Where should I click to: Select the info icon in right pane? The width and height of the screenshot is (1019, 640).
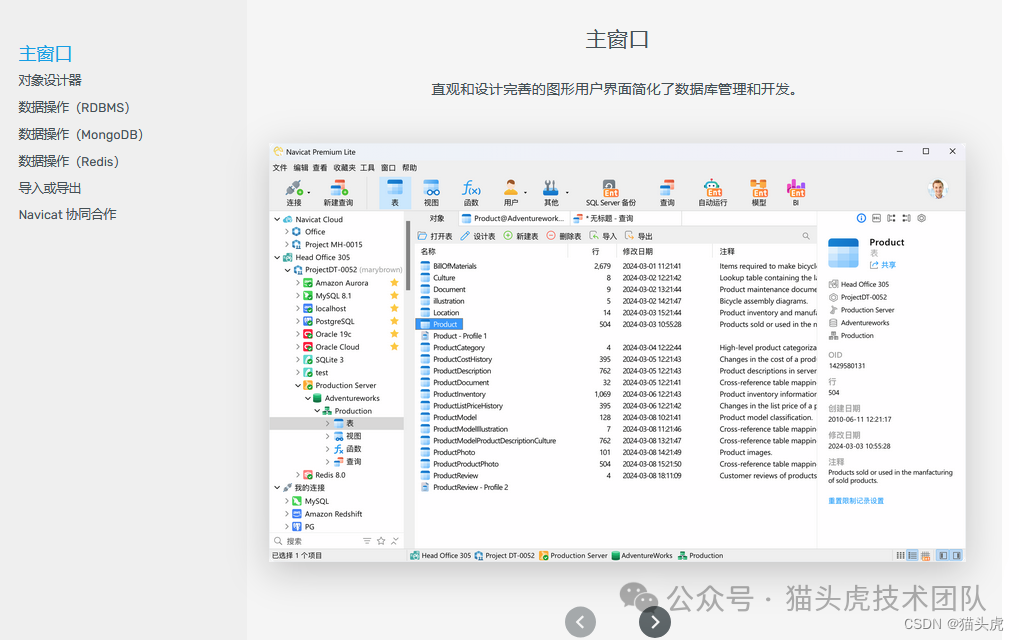tap(861, 218)
